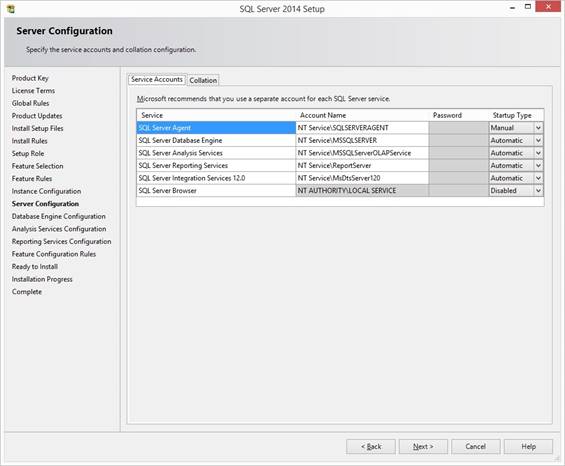Select the SQL Server Analysis Services row
565x466 pixels.
(216, 153)
